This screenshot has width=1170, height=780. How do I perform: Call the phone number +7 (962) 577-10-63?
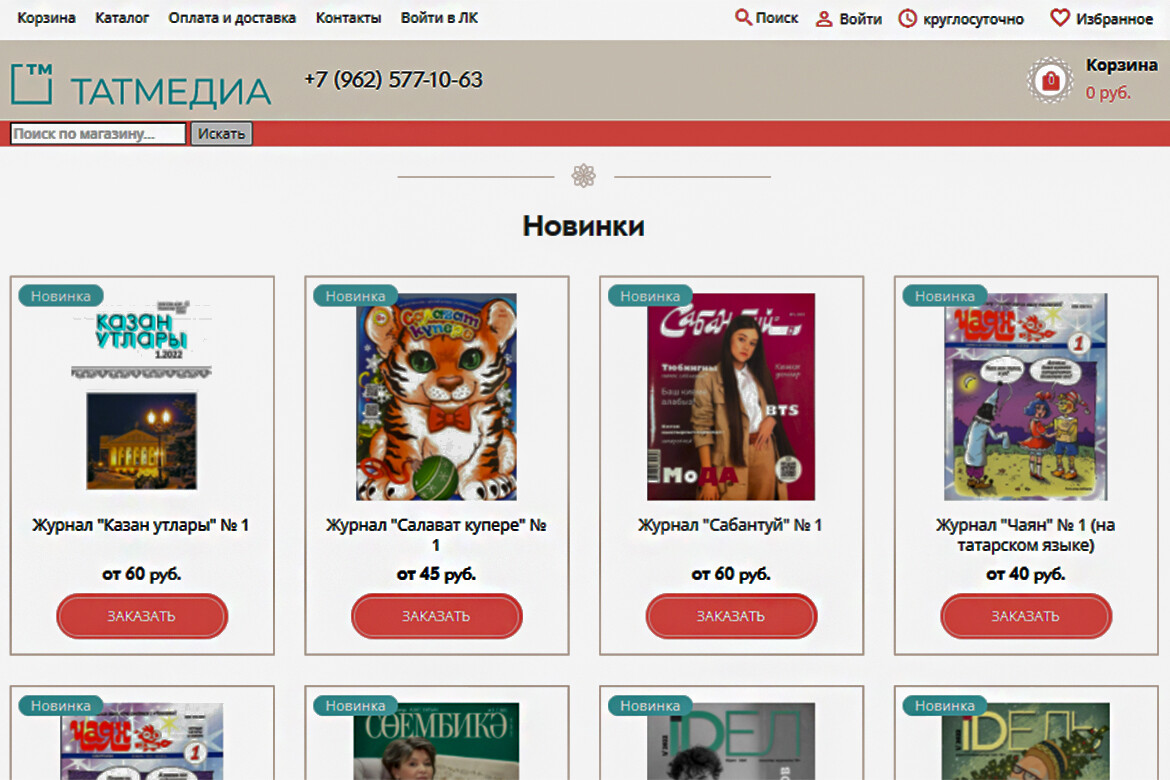click(393, 79)
